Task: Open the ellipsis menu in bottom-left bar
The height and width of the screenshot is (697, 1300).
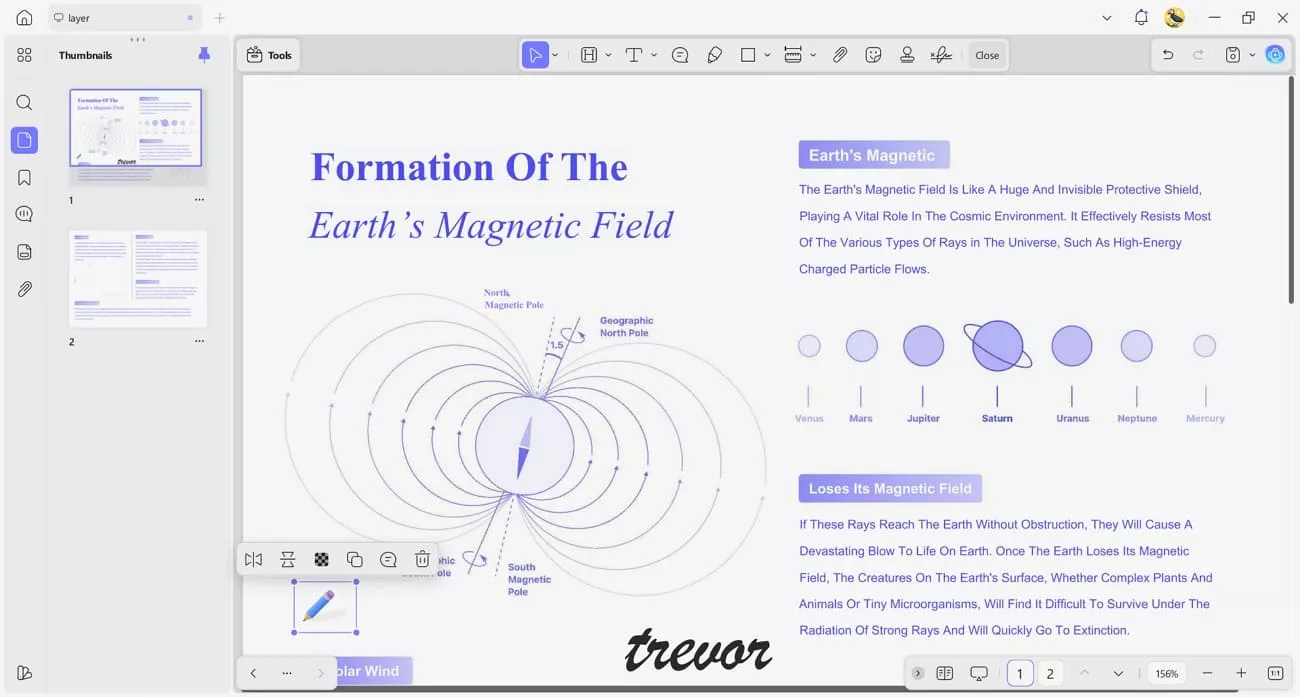Action: point(287,673)
